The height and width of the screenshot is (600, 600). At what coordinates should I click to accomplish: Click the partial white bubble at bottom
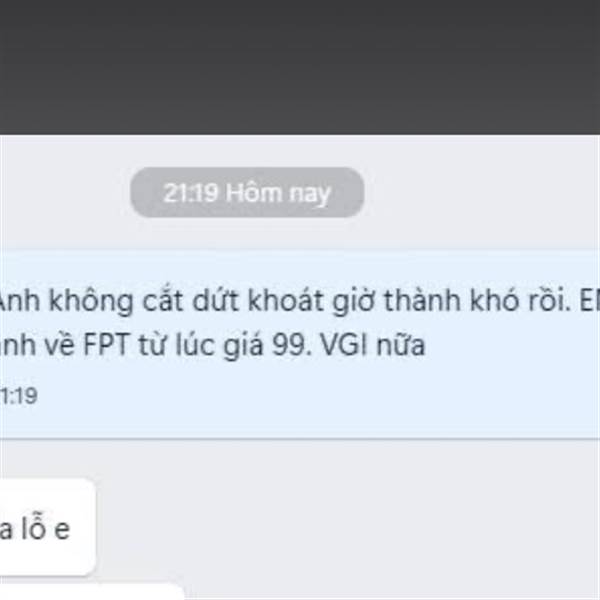click(x=92, y=592)
